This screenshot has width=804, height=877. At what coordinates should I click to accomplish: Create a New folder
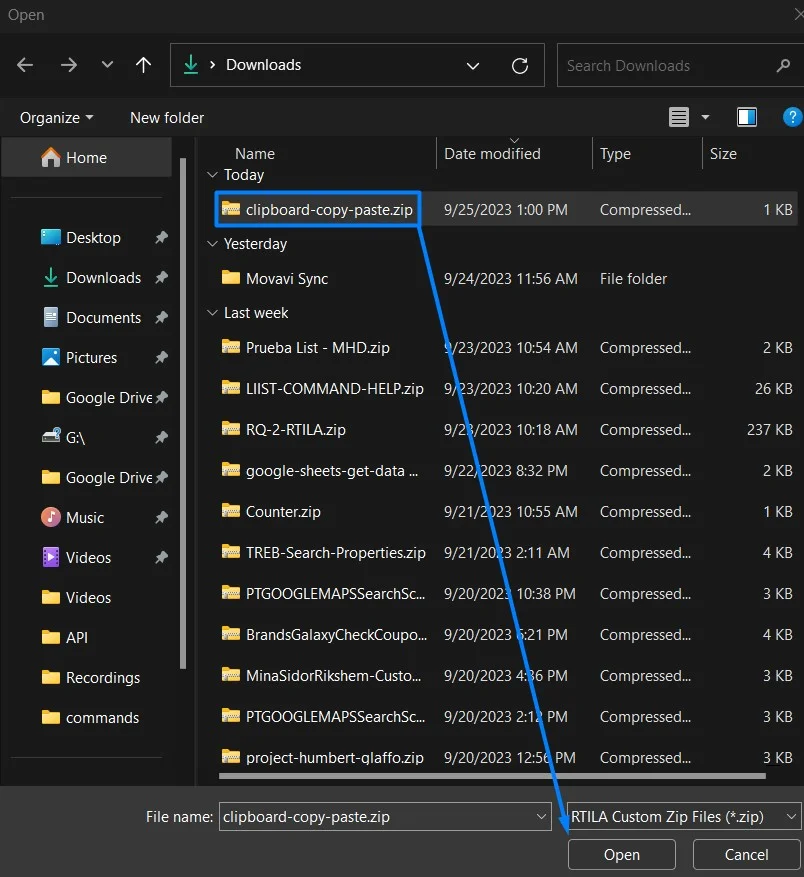(x=167, y=118)
